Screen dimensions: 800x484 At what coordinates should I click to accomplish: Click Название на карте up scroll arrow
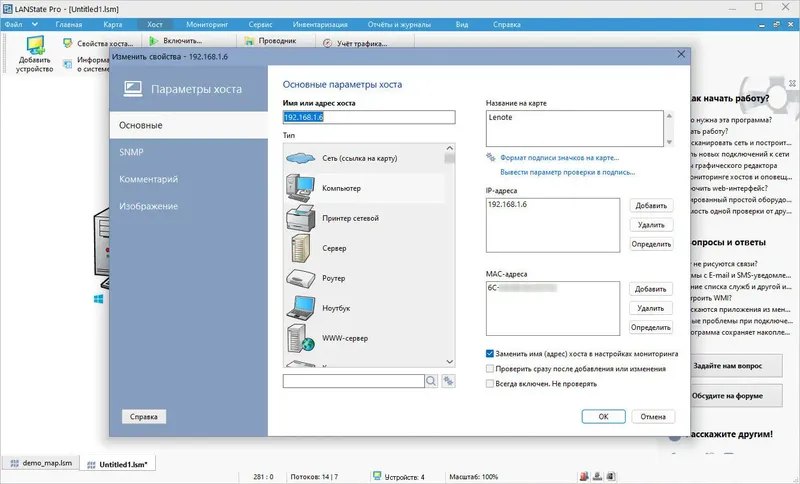669,116
